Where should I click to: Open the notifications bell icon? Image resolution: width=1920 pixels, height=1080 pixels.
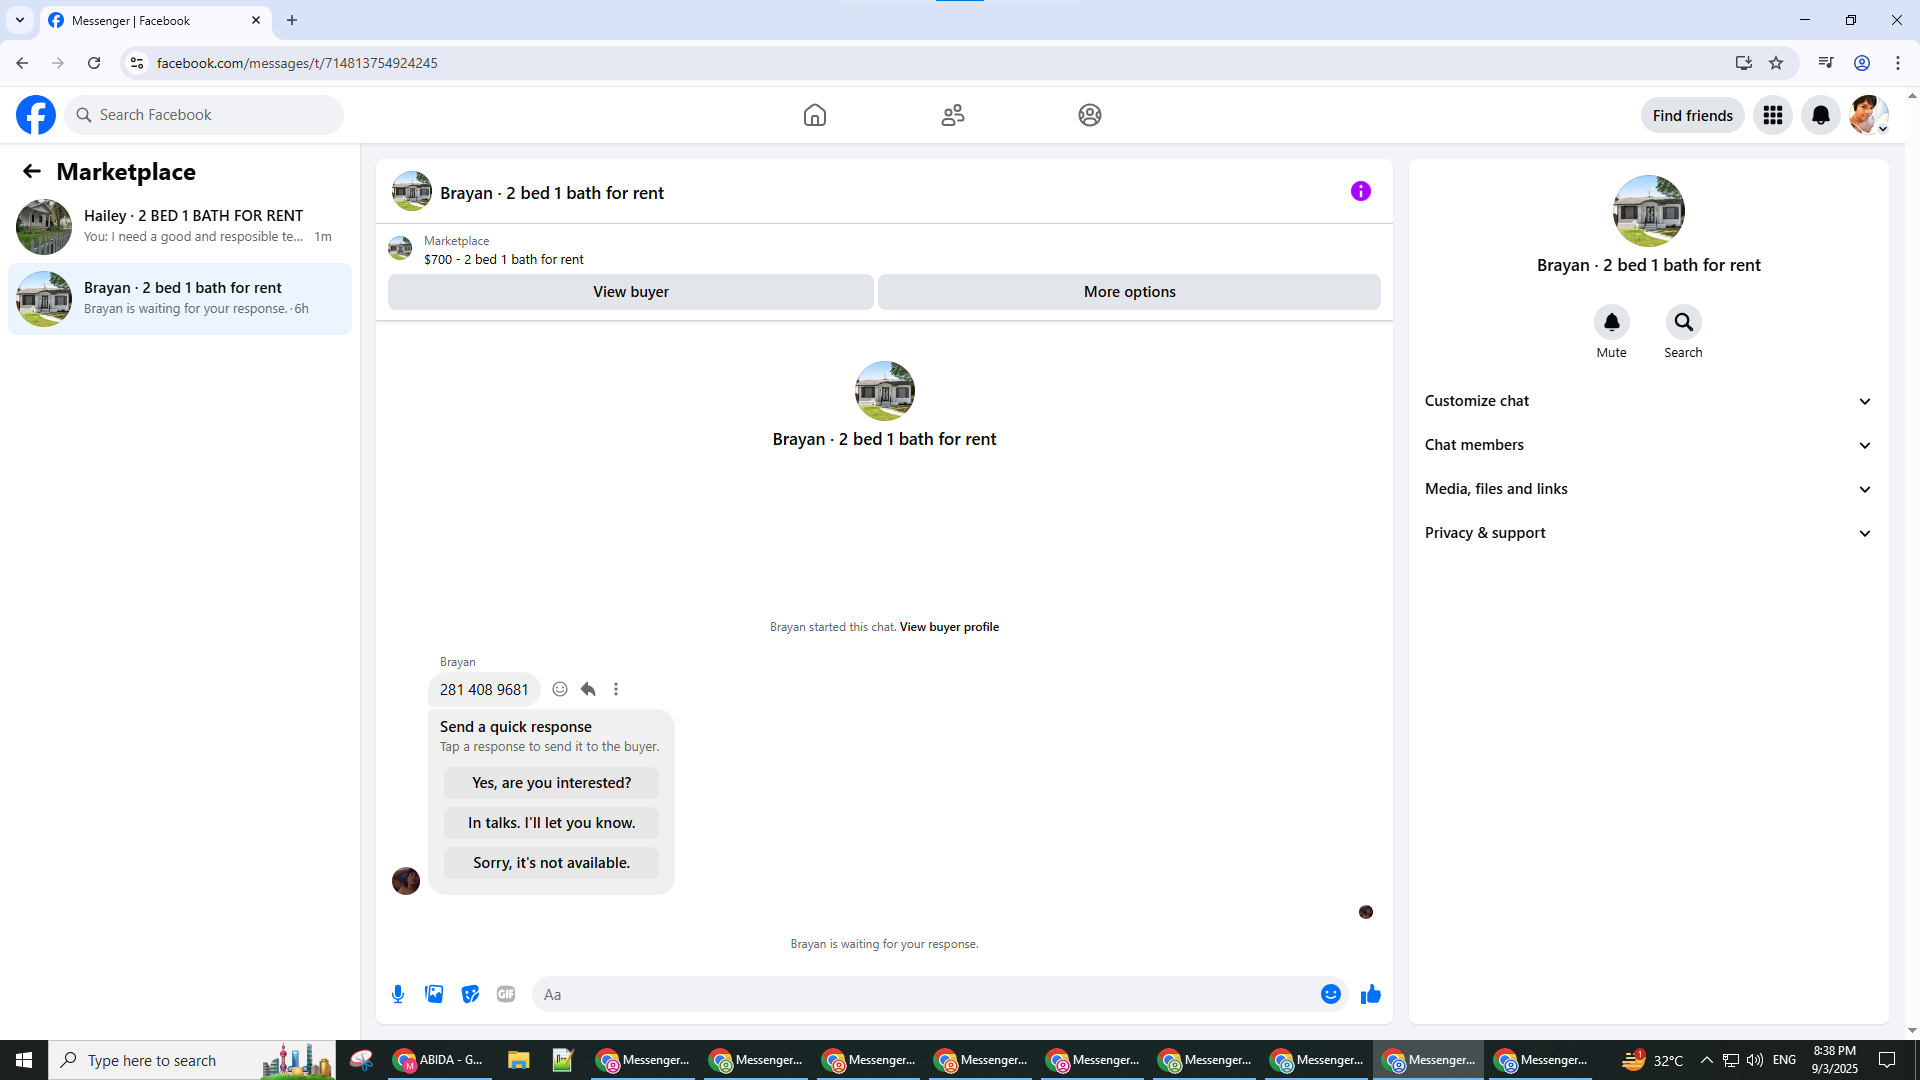pyautogui.click(x=1821, y=115)
